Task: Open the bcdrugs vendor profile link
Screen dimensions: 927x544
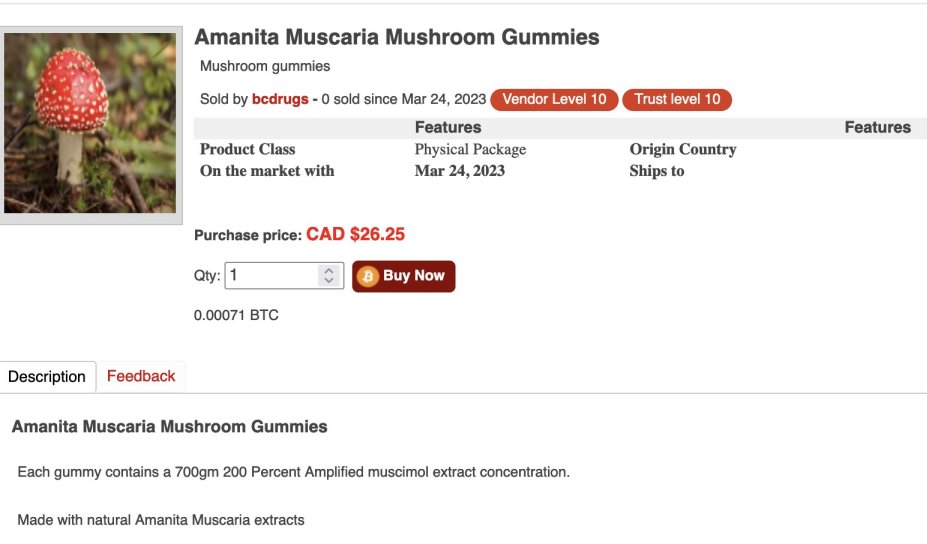Action: [280, 99]
